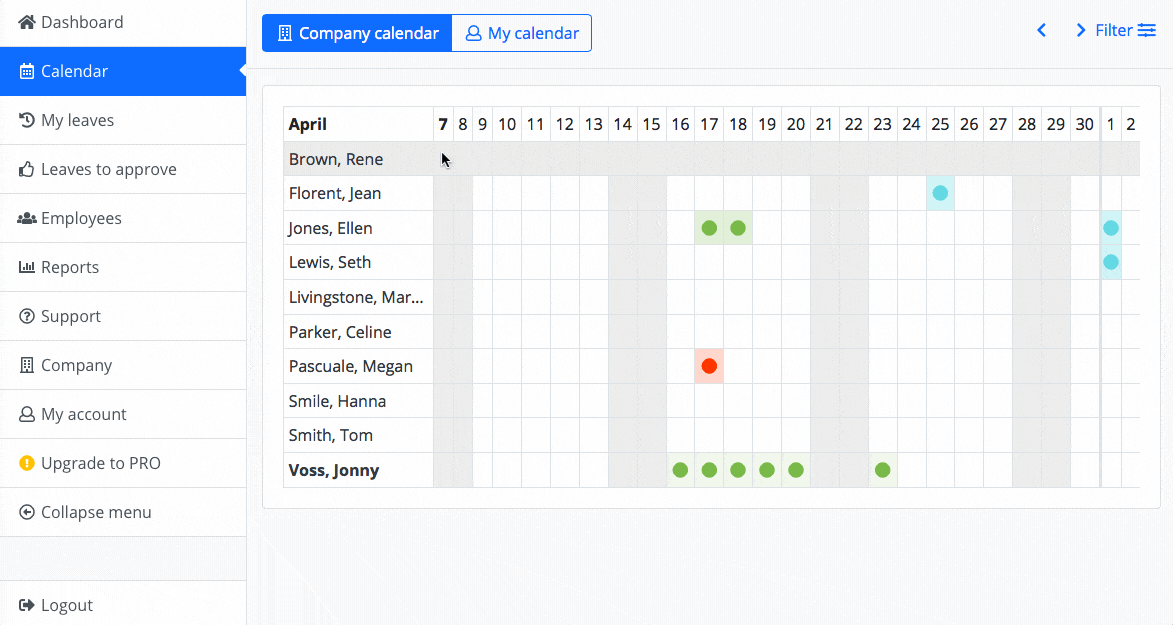
Task: Click the Support question mark icon
Action: click(x=27, y=316)
